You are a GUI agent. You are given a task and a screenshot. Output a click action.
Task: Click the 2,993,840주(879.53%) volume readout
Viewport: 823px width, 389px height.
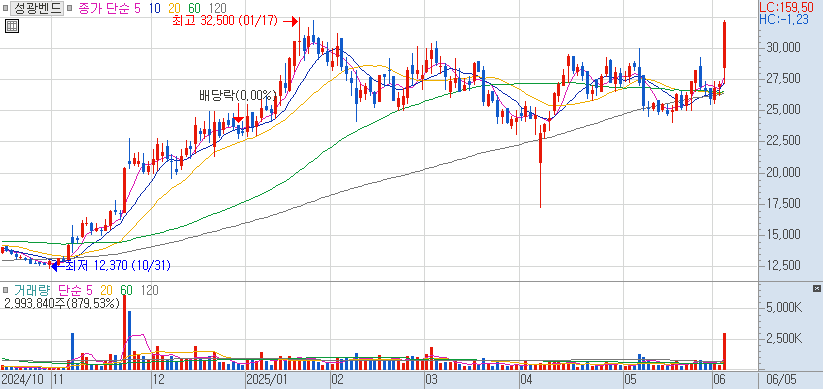(62, 303)
